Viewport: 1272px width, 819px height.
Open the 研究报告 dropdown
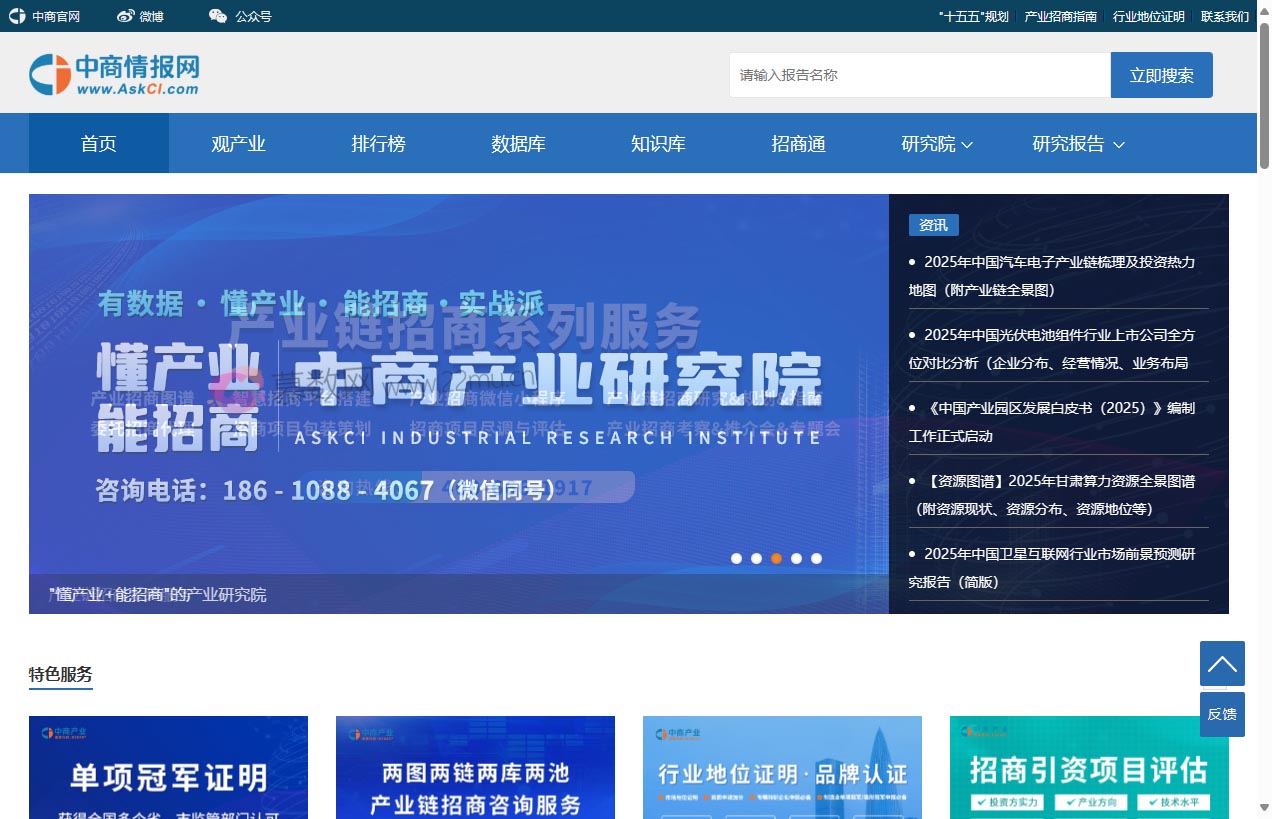[1078, 143]
